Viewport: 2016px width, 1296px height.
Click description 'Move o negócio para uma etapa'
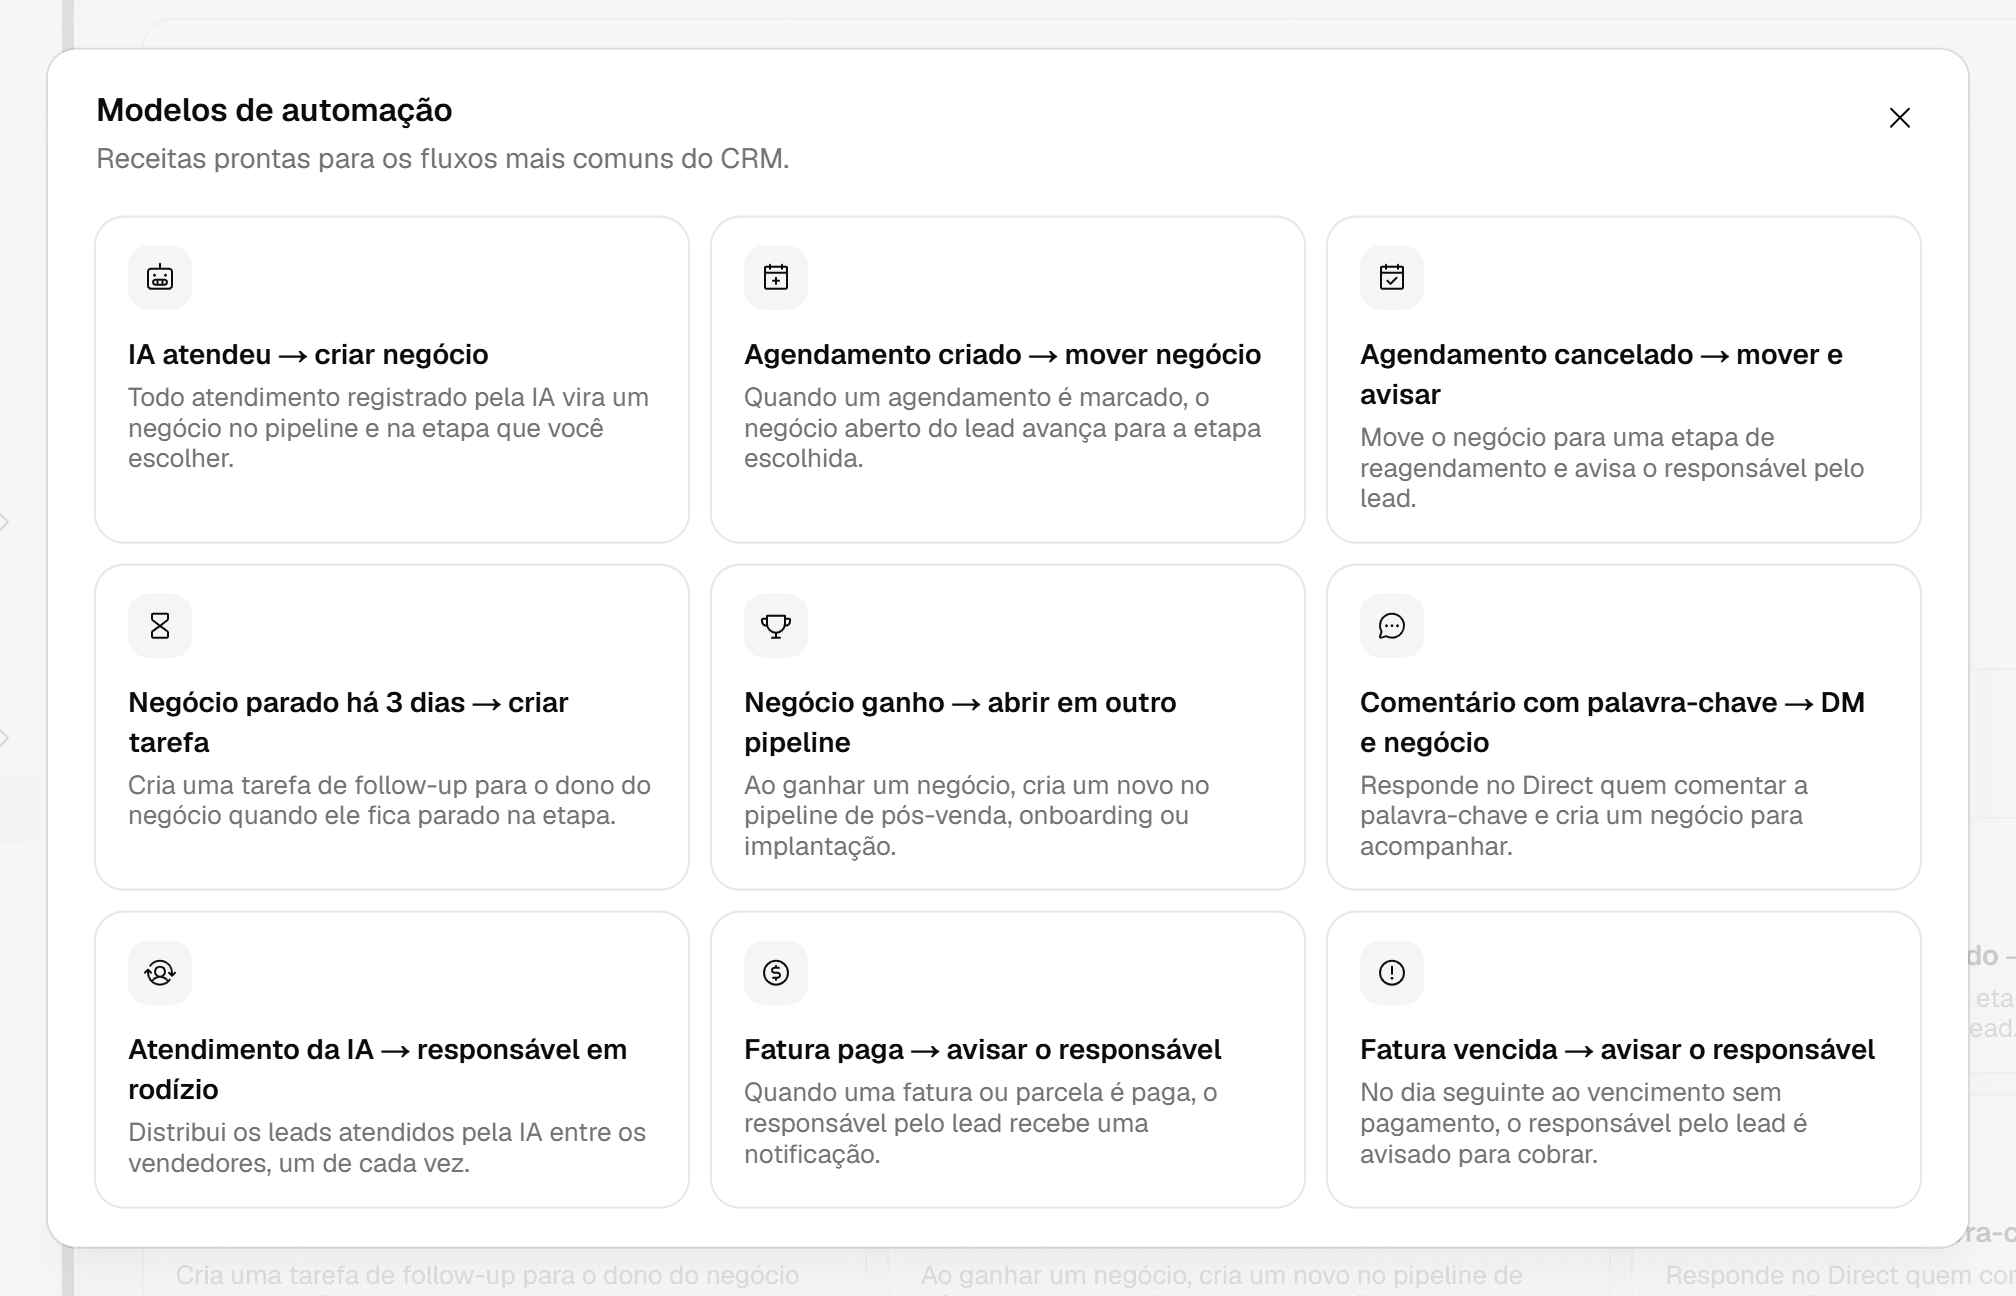tap(1612, 468)
